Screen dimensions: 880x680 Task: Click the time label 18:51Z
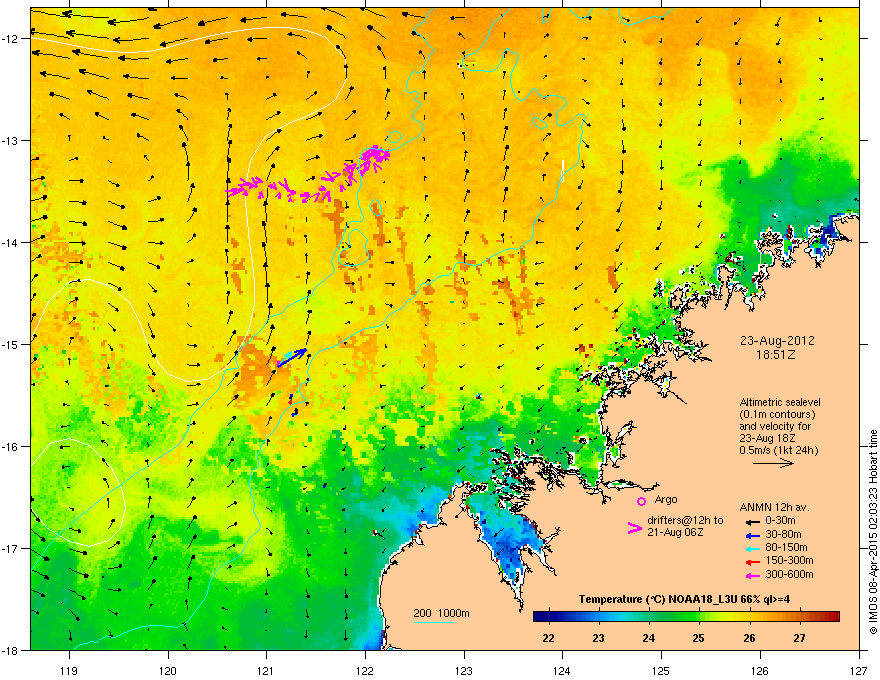776,355
